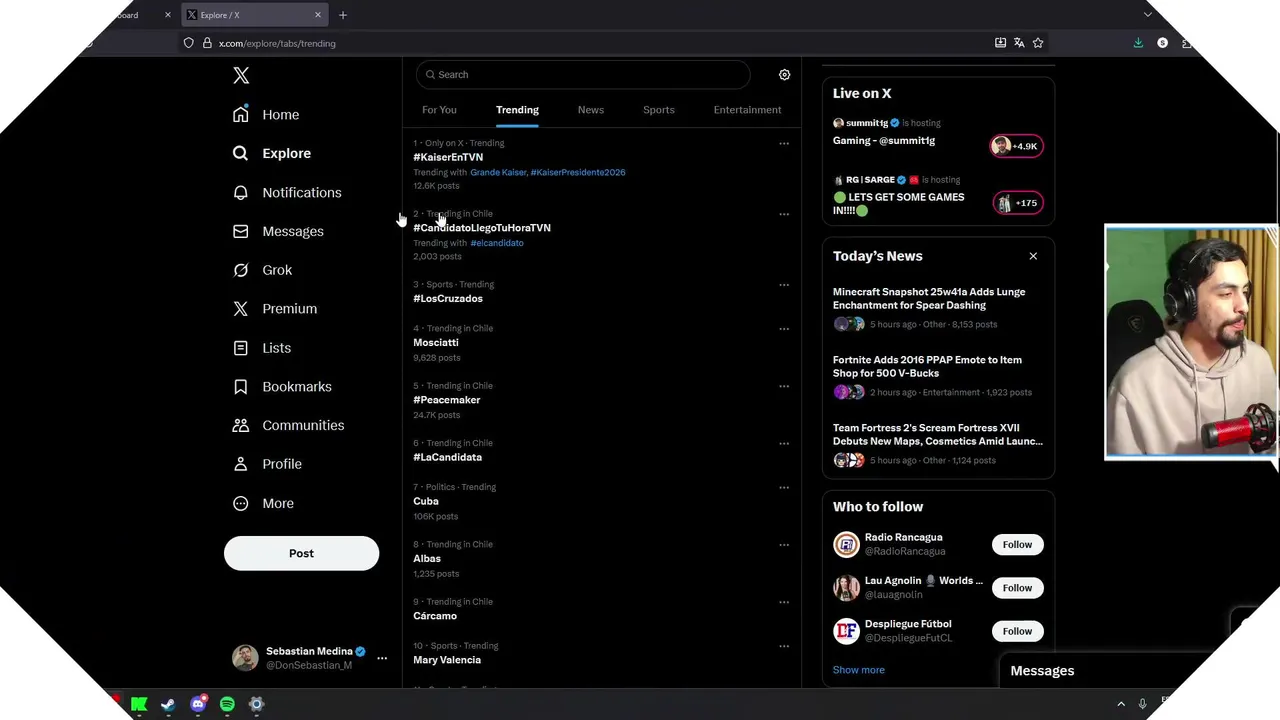Open Minecraft Snapshot 25w41a news story

[929, 298]
